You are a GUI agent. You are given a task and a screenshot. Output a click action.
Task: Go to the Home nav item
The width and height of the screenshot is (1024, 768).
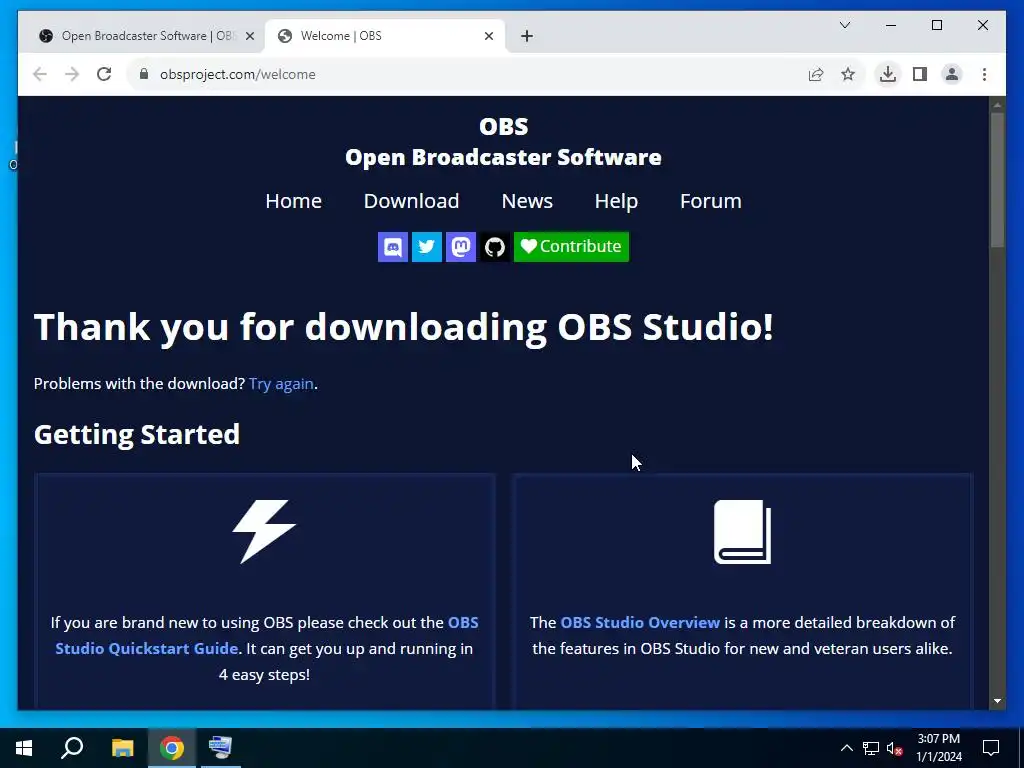click(293, 201)
